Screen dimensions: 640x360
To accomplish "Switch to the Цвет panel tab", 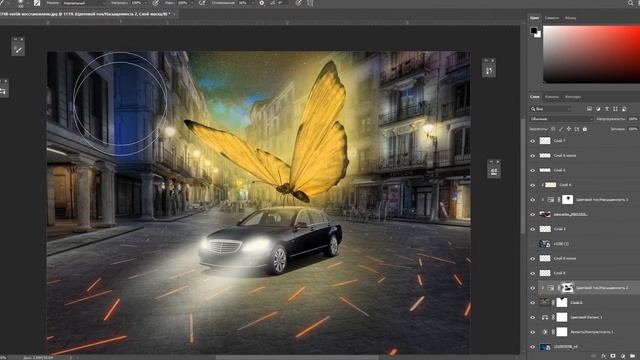I will tap(534, 18).
